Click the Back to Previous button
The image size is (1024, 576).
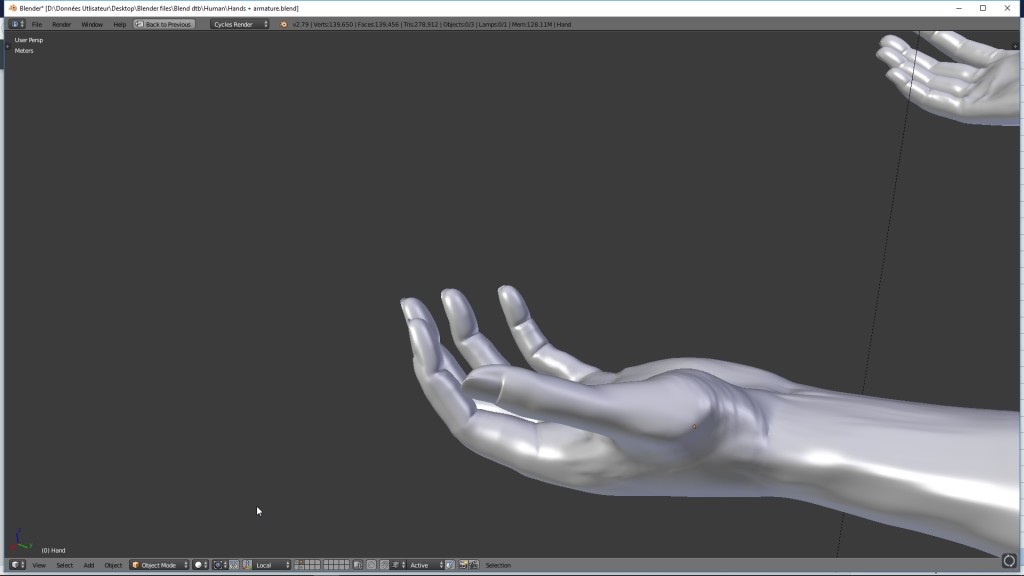pyautogui.click(x=165, y=24)
